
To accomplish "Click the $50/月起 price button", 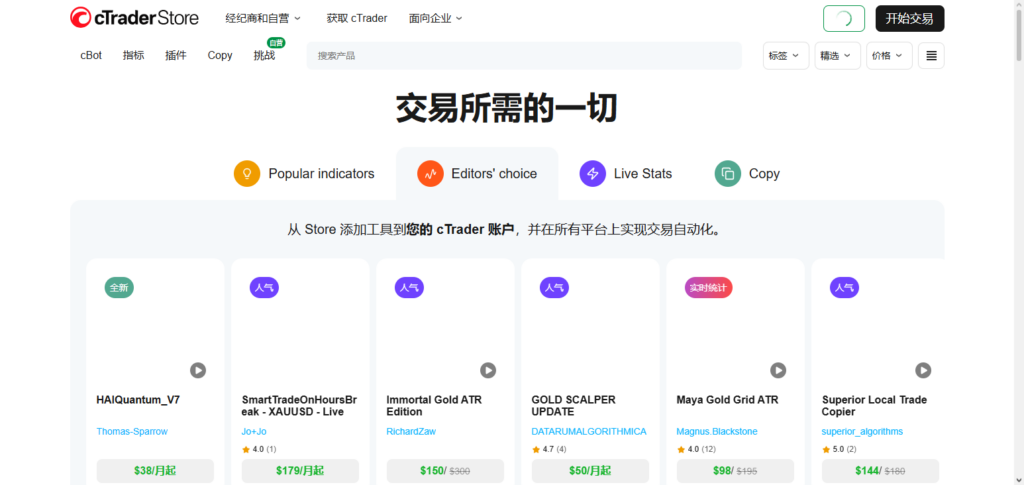I will pos(590,471).
